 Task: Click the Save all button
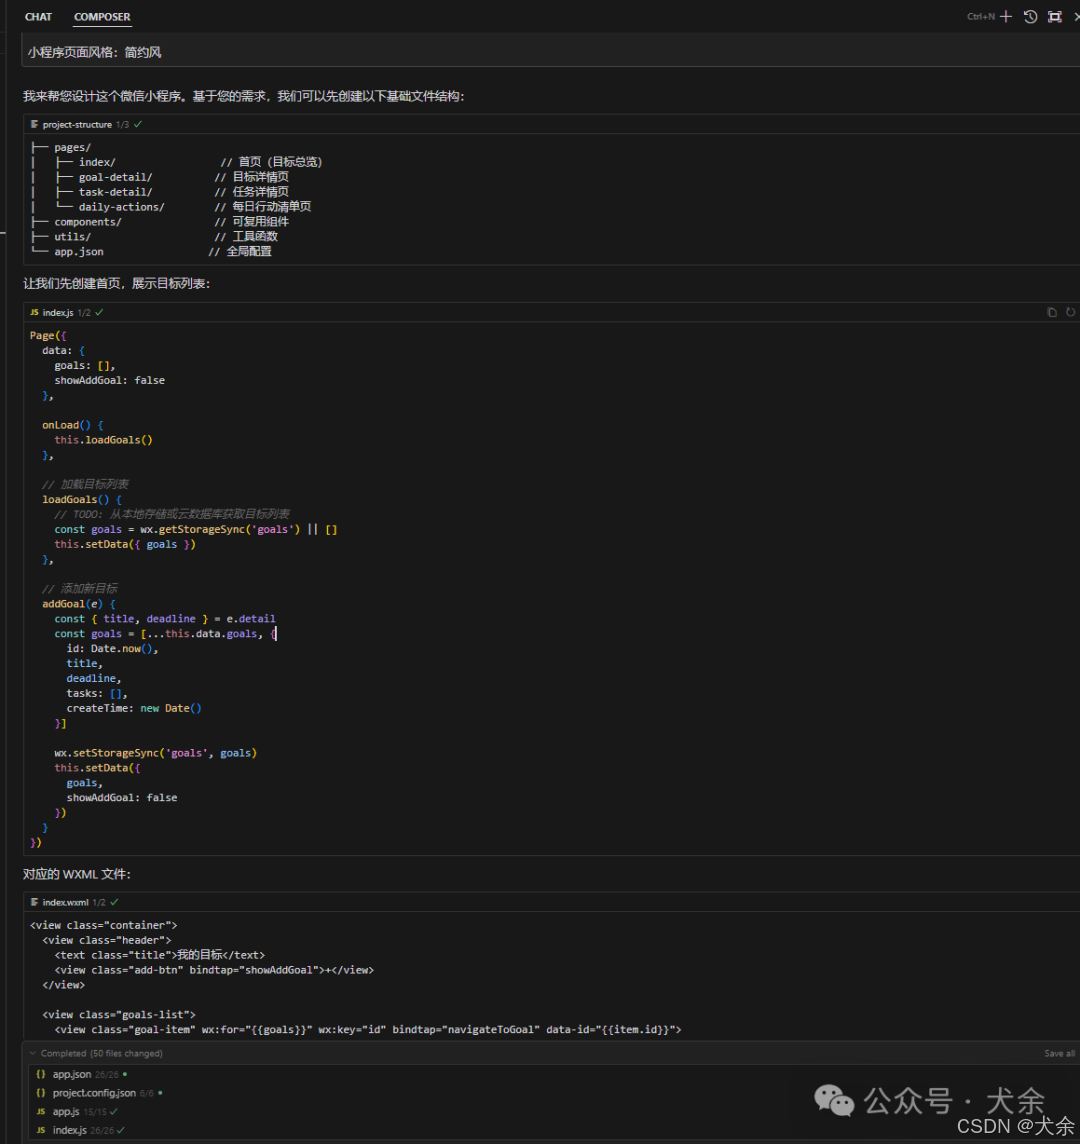tap(1060, 1054)
